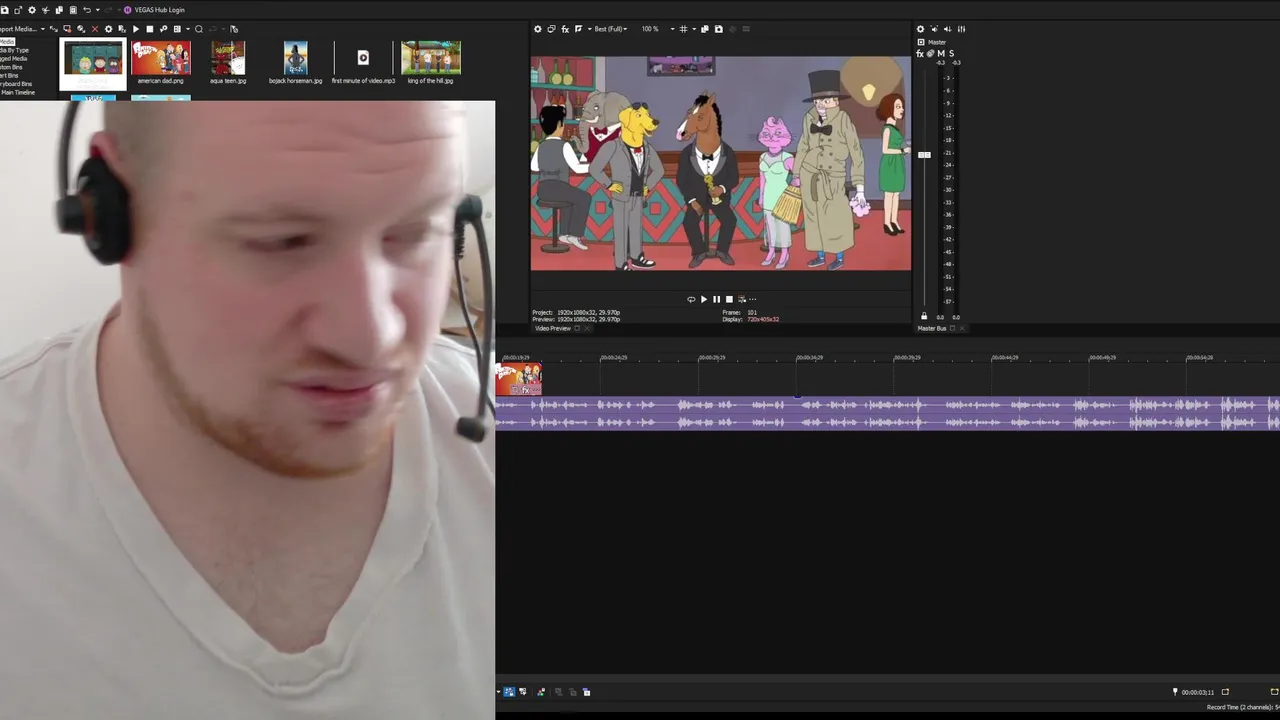The height and width of the screenshot is (720, 1280).
Task: Save preview snapshot to file
Action: [x=719, y=29]
